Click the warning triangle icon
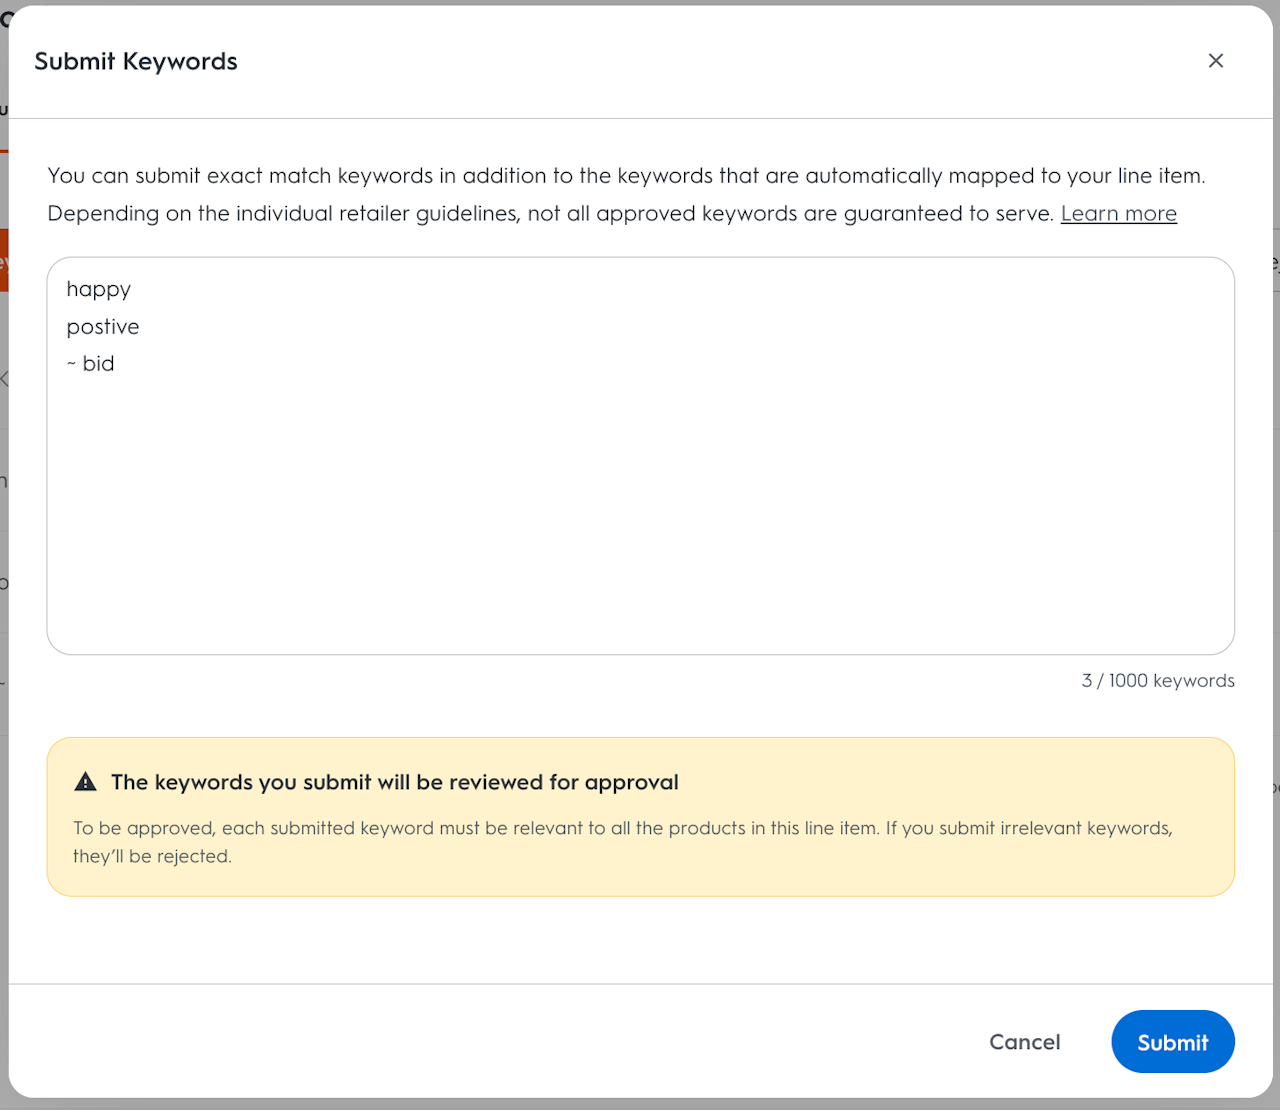Image resolution: width=1280 pixels, height=1110 pixels. point(86,782)
